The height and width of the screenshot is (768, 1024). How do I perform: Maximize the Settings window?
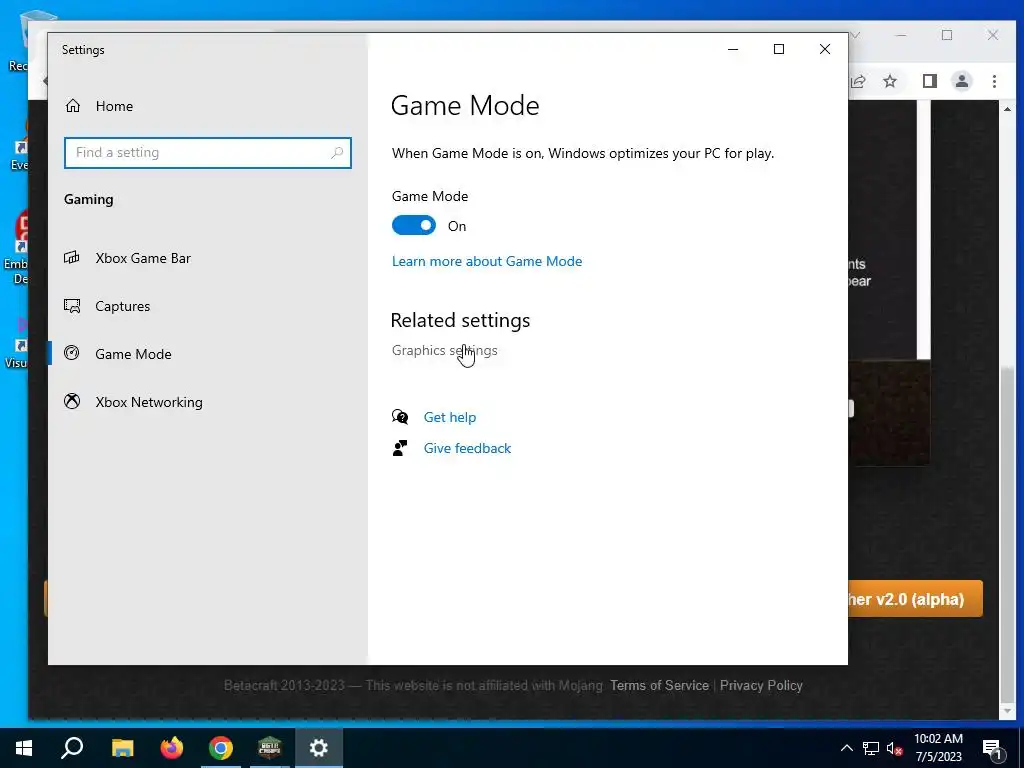[778, 49]
